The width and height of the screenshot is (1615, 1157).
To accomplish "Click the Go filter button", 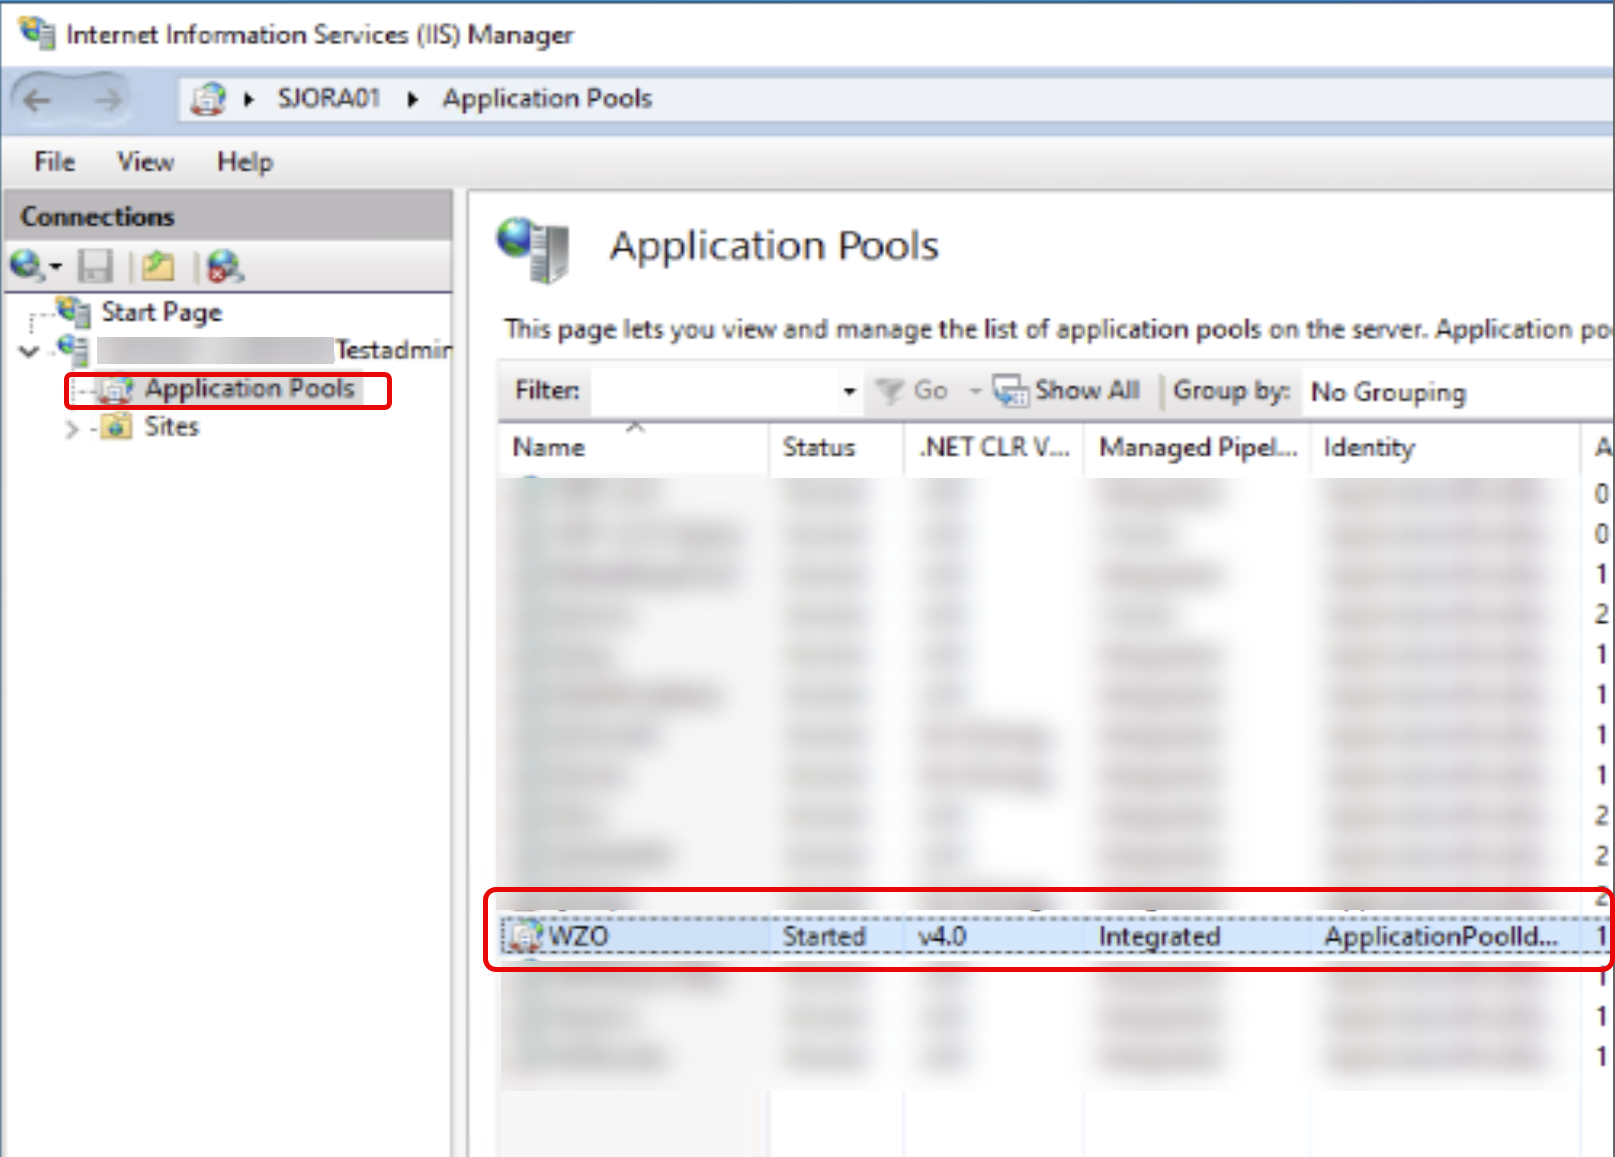I will tap(914, 391).
